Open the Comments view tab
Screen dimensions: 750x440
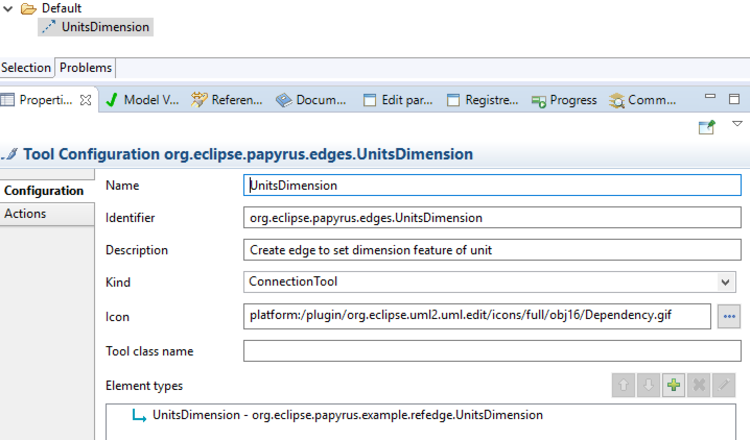[643, 99]
